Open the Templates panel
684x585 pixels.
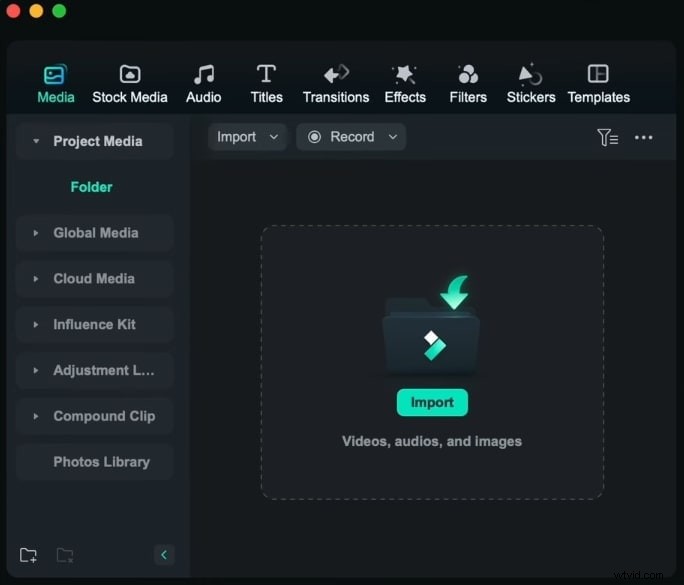(x=598, y=84)
